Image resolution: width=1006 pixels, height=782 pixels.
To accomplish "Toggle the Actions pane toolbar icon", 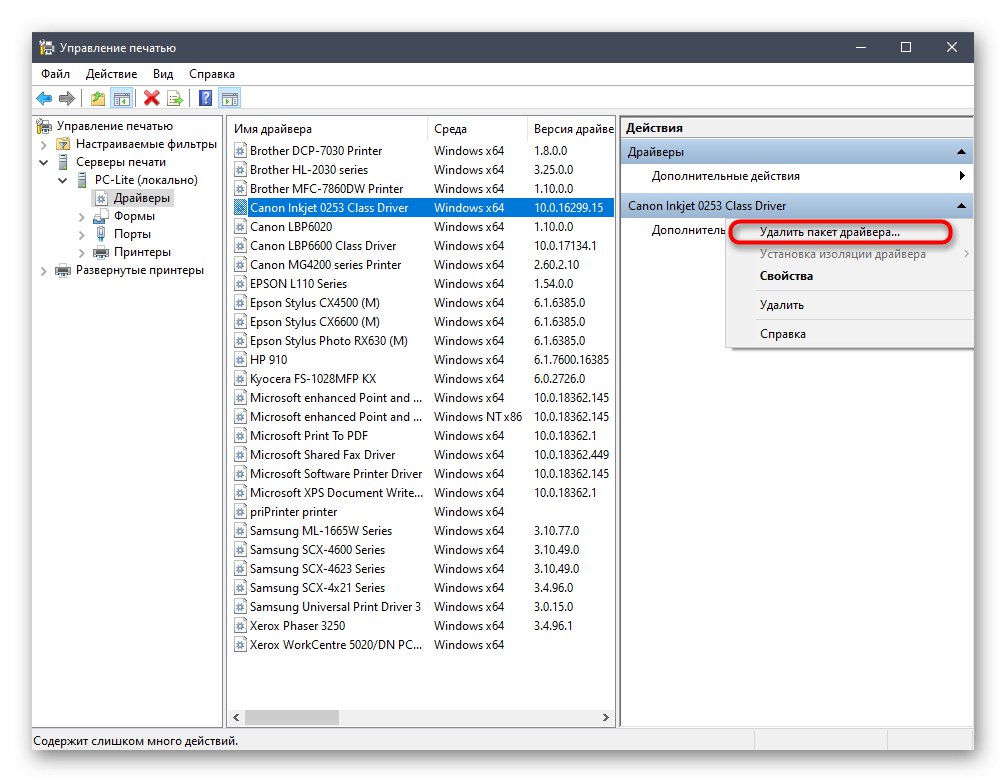I will click(230, 98).
